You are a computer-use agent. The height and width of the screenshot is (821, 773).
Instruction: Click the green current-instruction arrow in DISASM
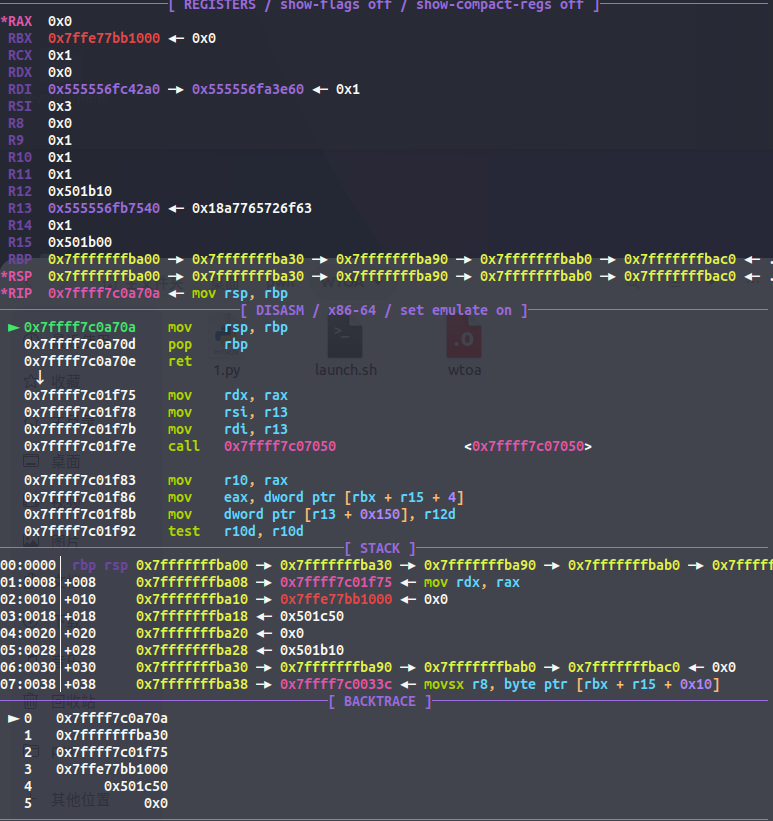14,328
